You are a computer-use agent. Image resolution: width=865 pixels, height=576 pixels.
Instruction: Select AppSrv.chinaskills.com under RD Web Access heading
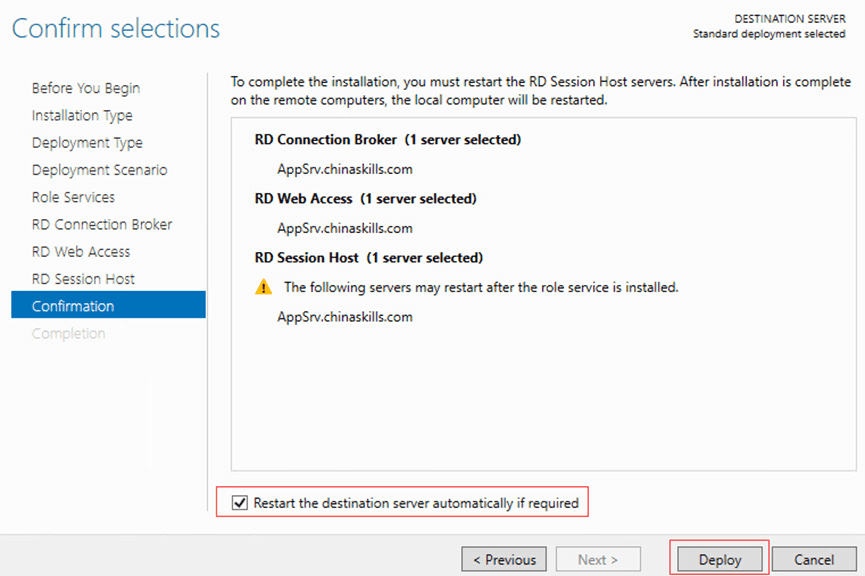344,228
